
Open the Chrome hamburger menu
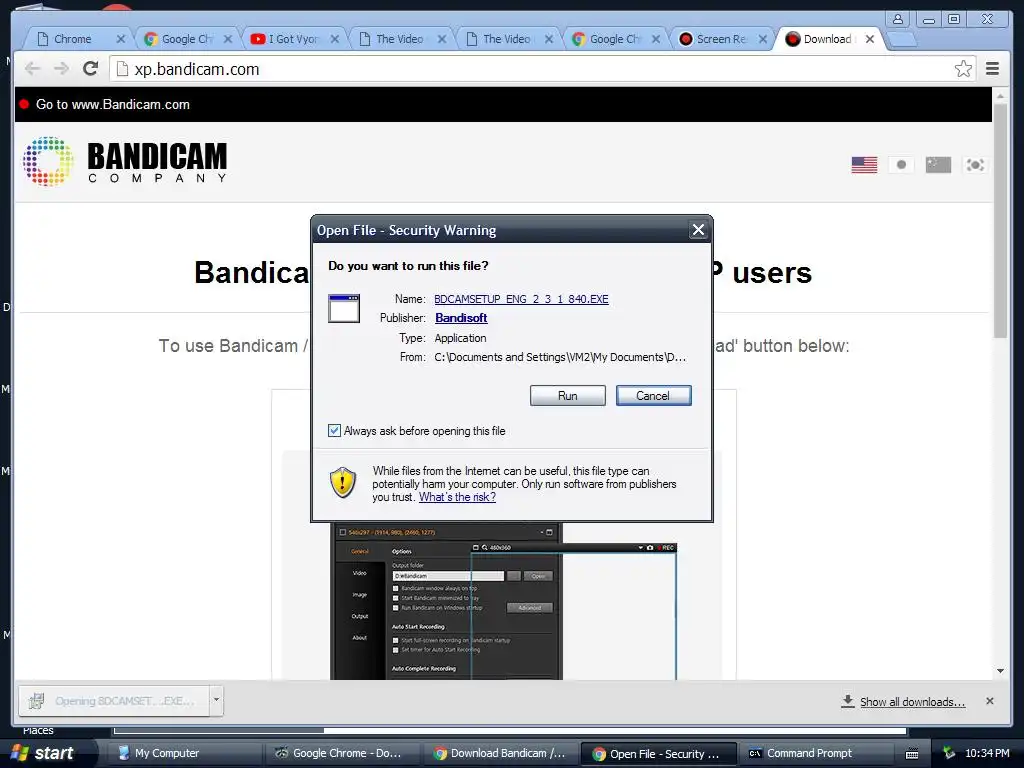[992, 69]
